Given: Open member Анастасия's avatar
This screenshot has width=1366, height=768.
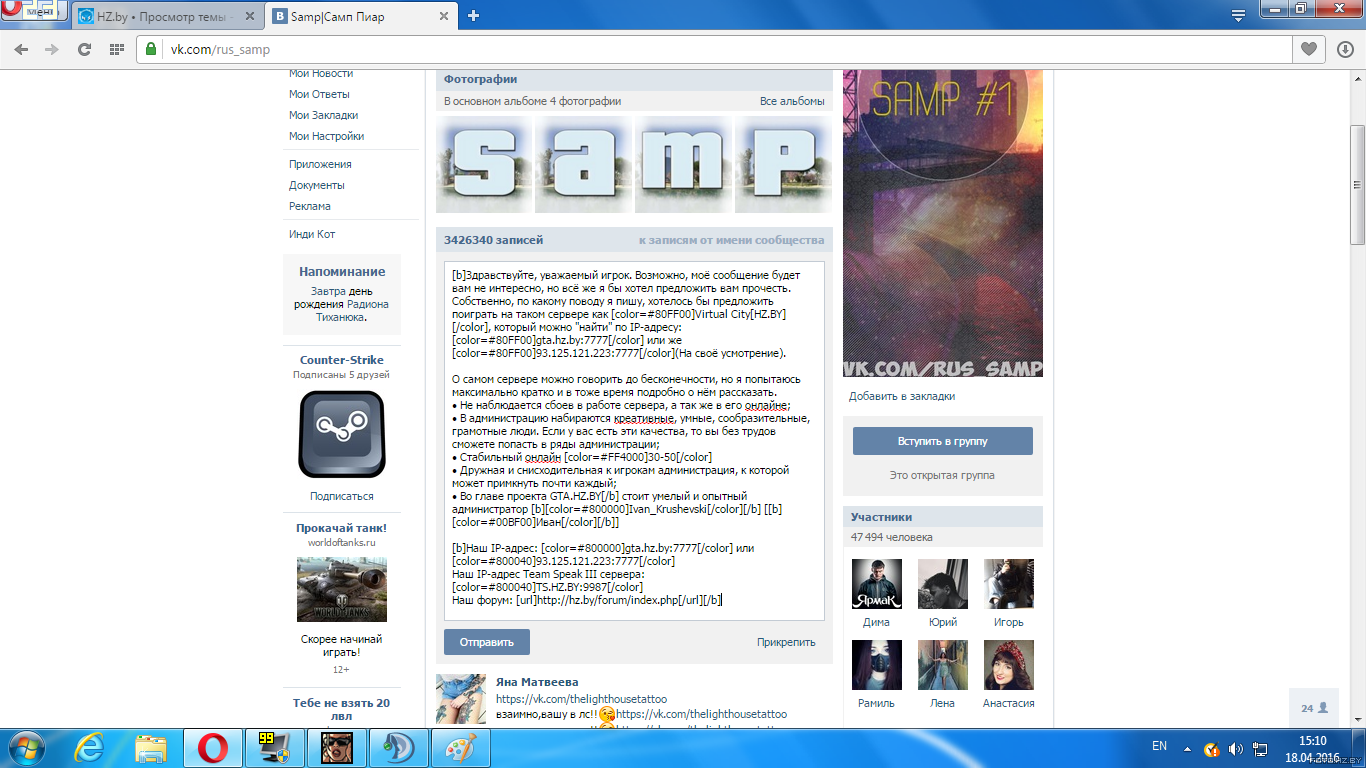Looking at the screenshot, I should (x=1009, y=665).
